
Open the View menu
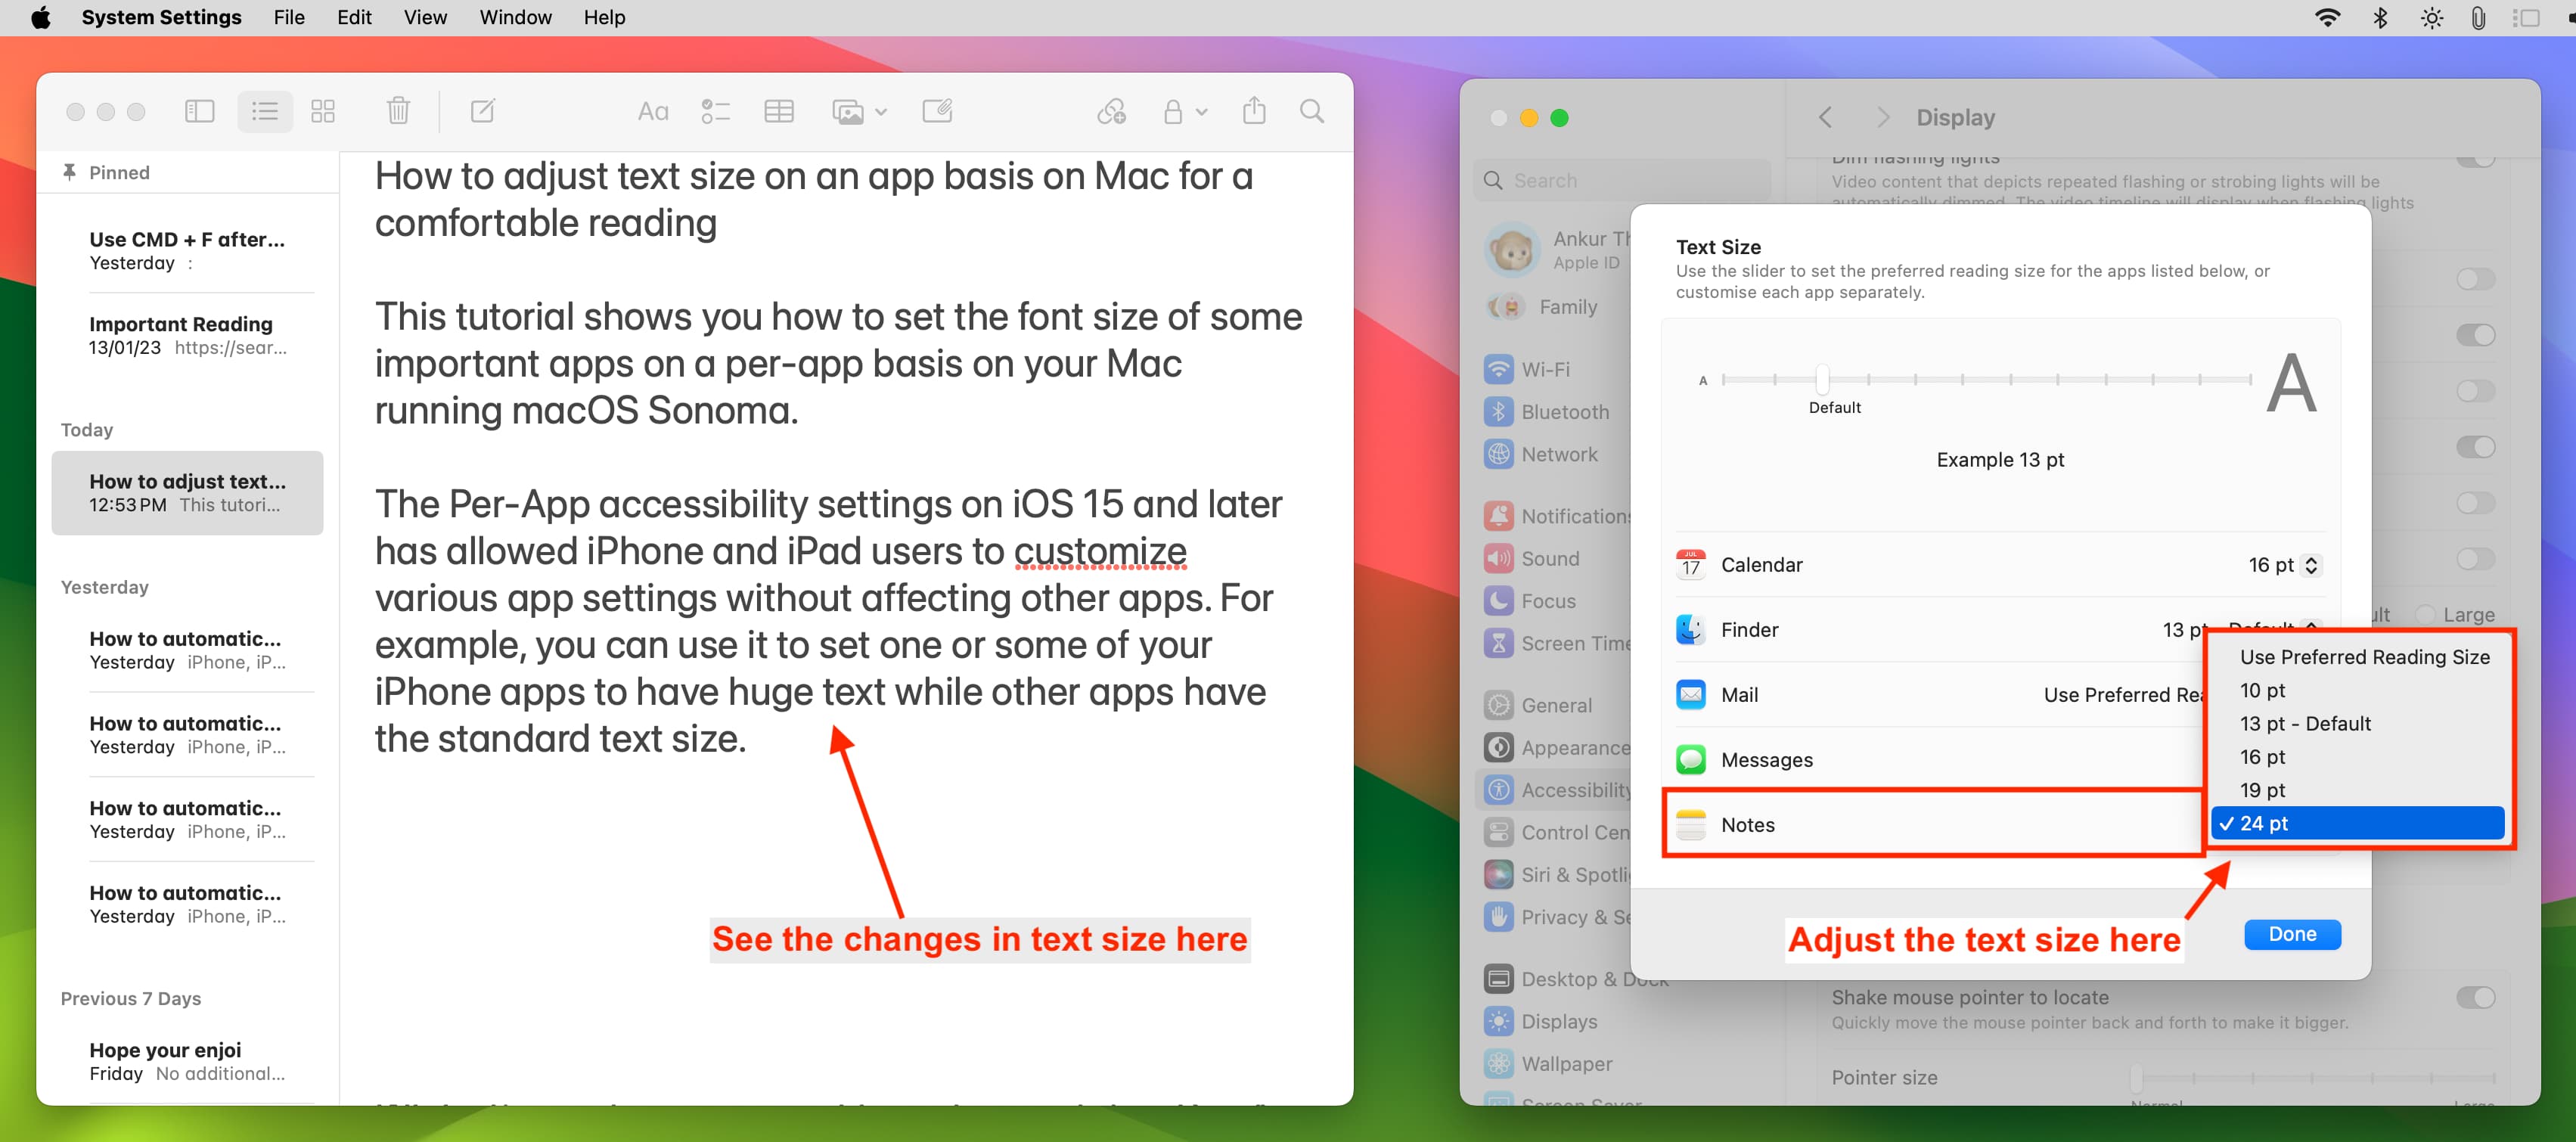pos(425,17)
